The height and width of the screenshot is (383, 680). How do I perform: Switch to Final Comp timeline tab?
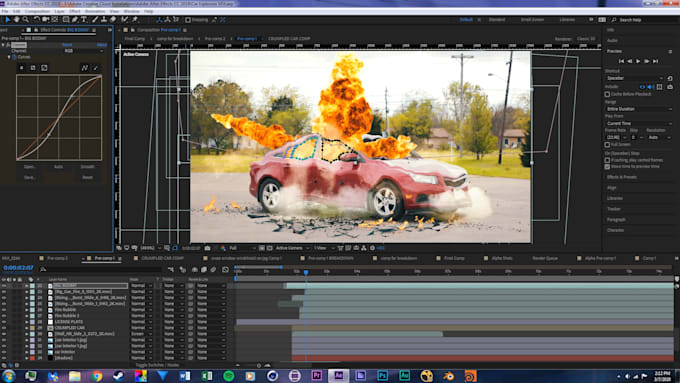454,258
